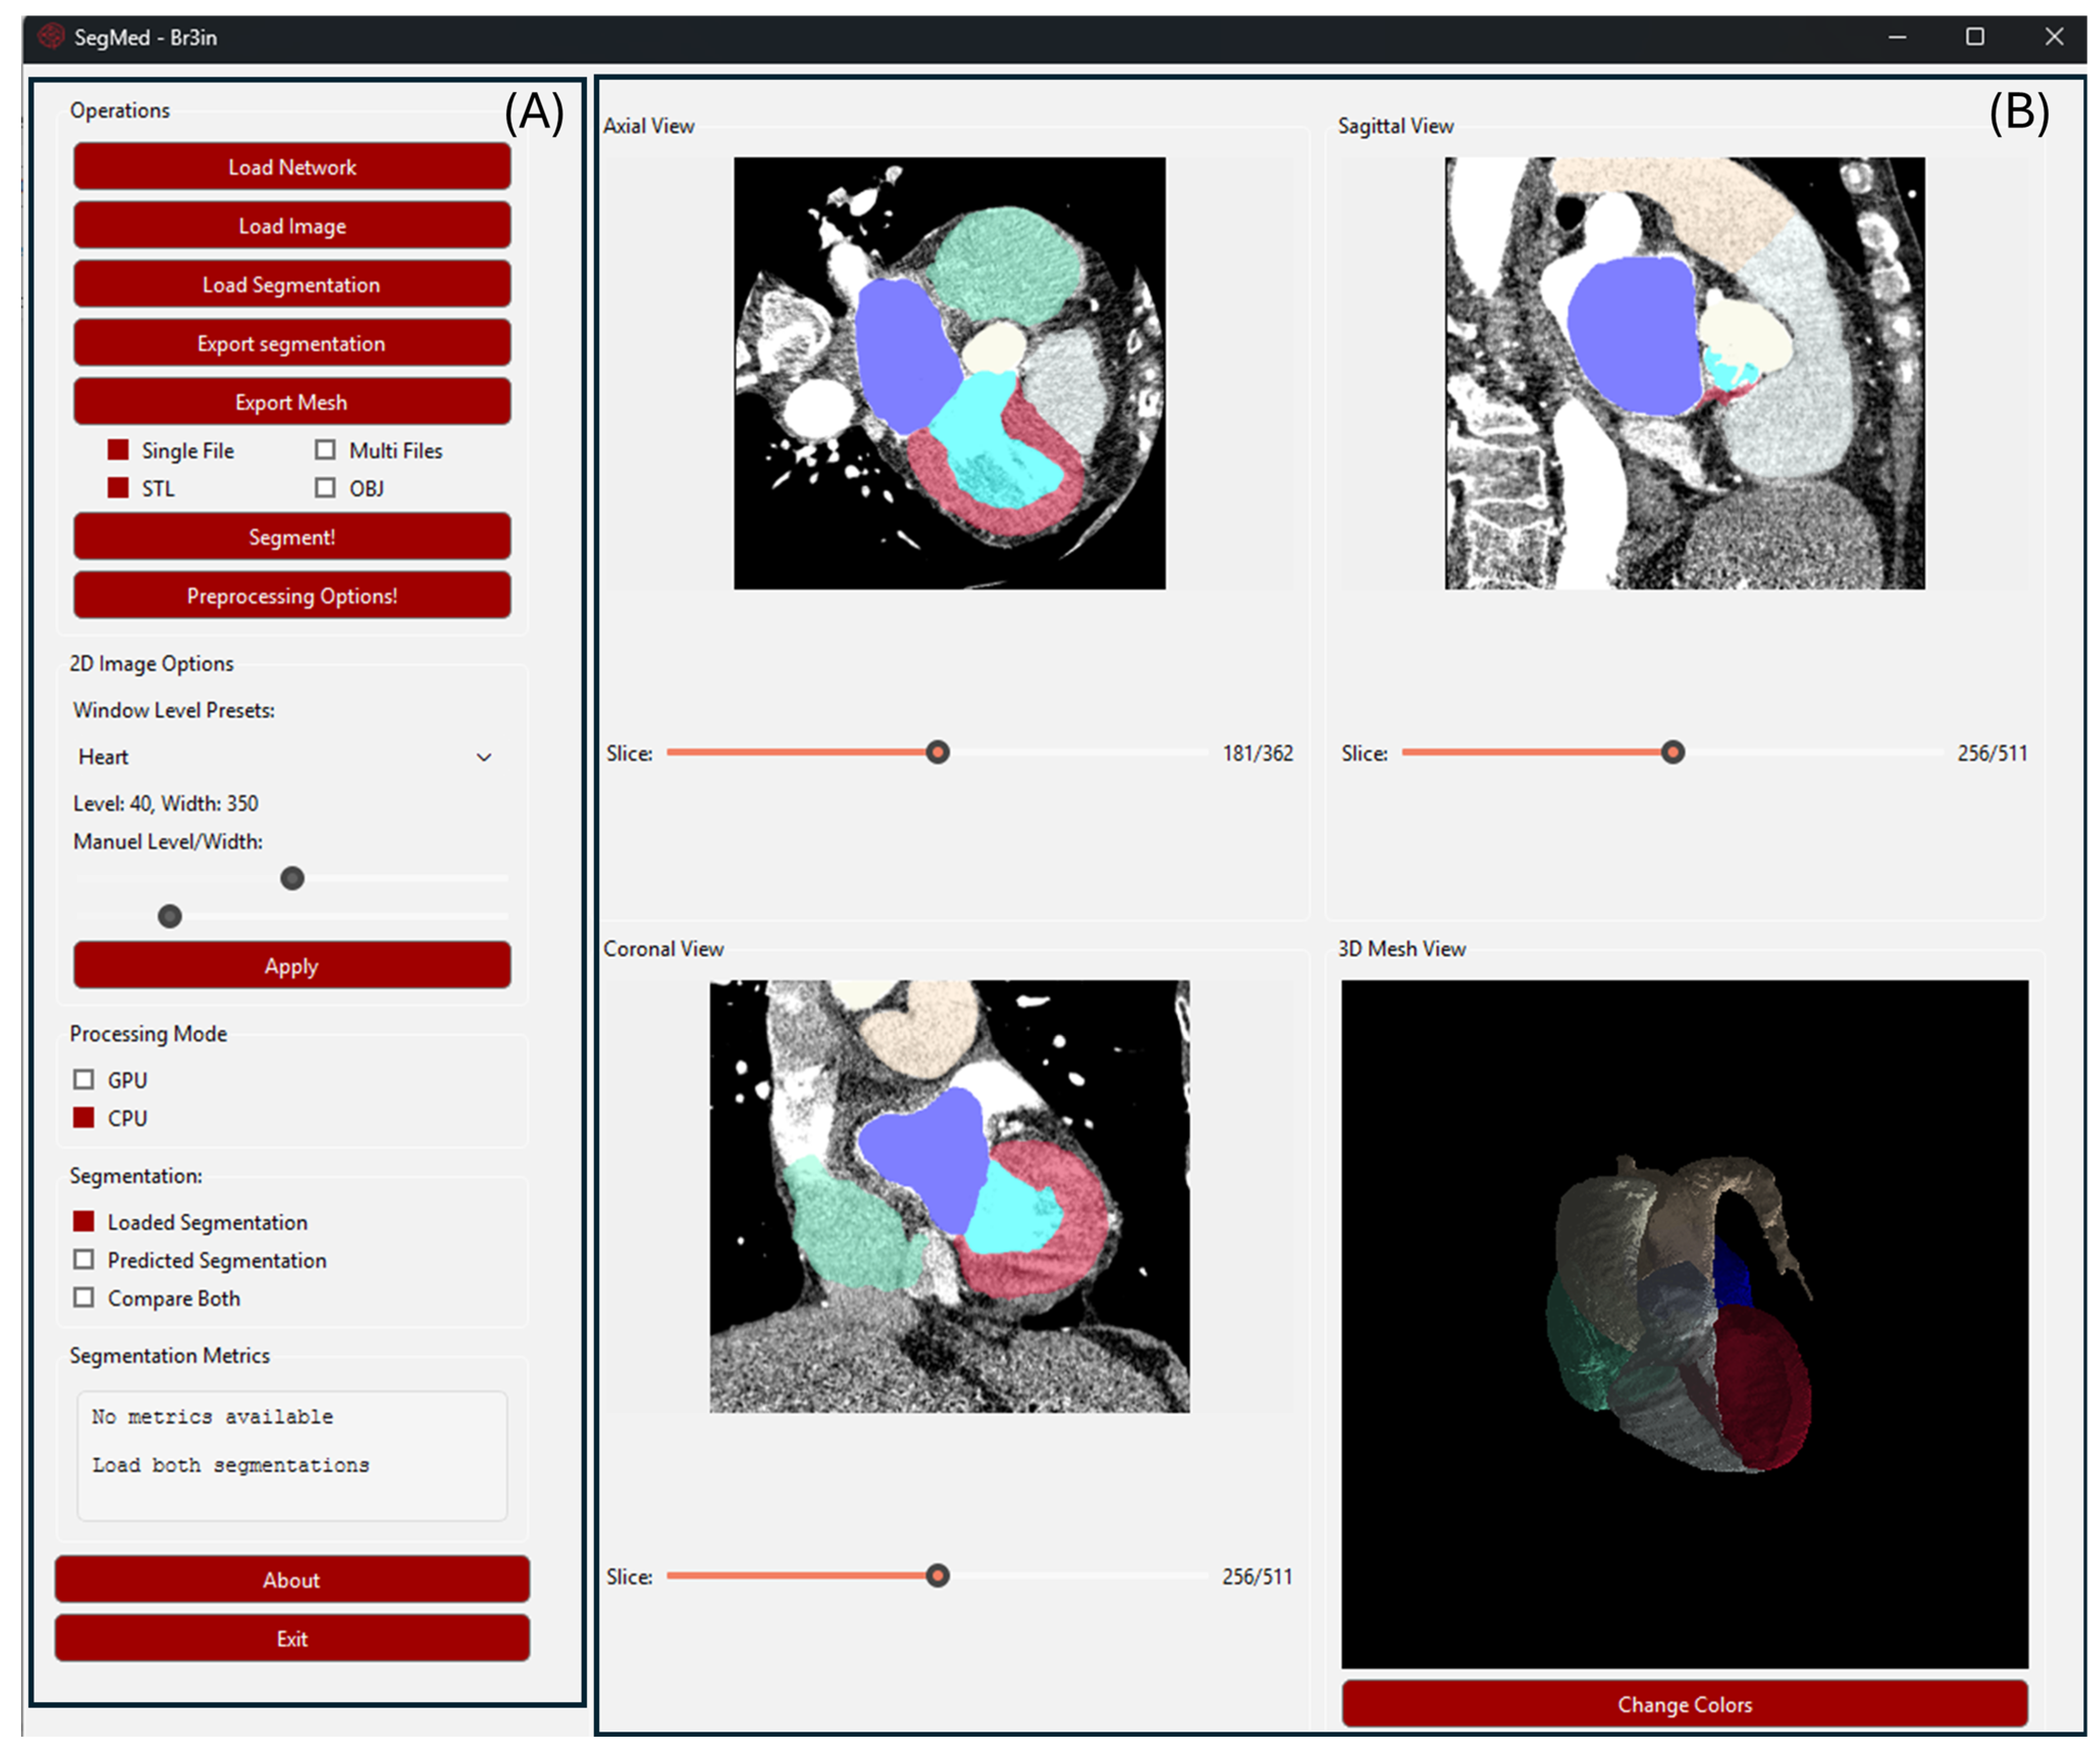Open Preprocessing Options!
Image resolution: width=2100 pixels, height=1753 pixels.
point(291,596)
